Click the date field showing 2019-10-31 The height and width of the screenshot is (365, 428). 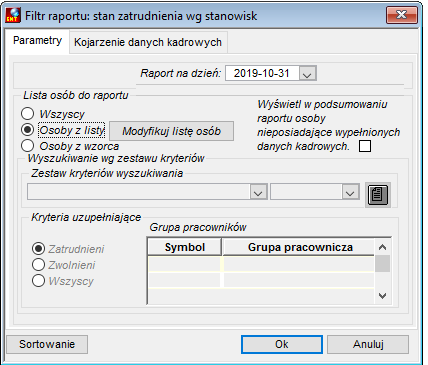pos(262,73)
